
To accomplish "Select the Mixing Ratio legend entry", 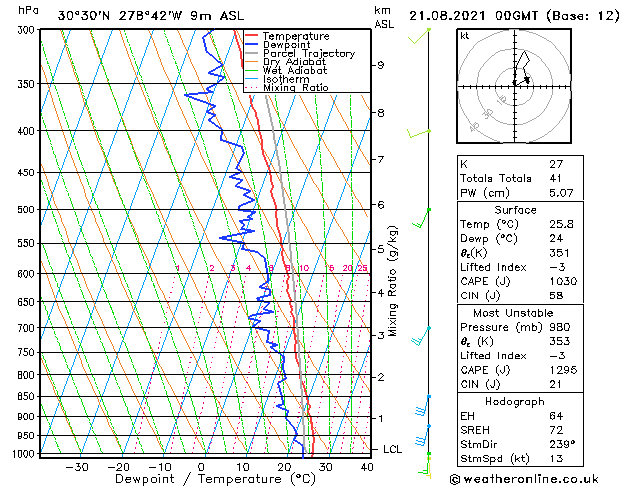I will pos(296,88).
